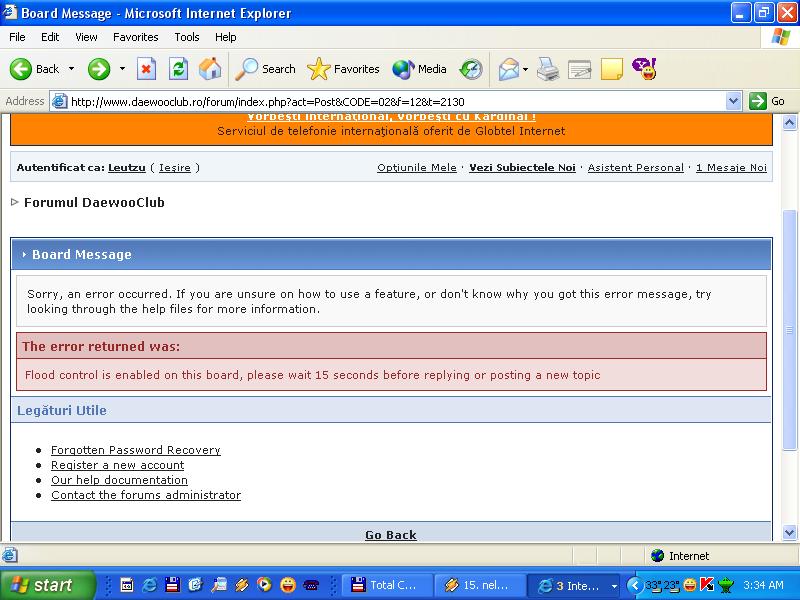Click the Go button beside address bar
Image resolution: width=800 pixels, height=600 pixels.
[x=767, y=101]
